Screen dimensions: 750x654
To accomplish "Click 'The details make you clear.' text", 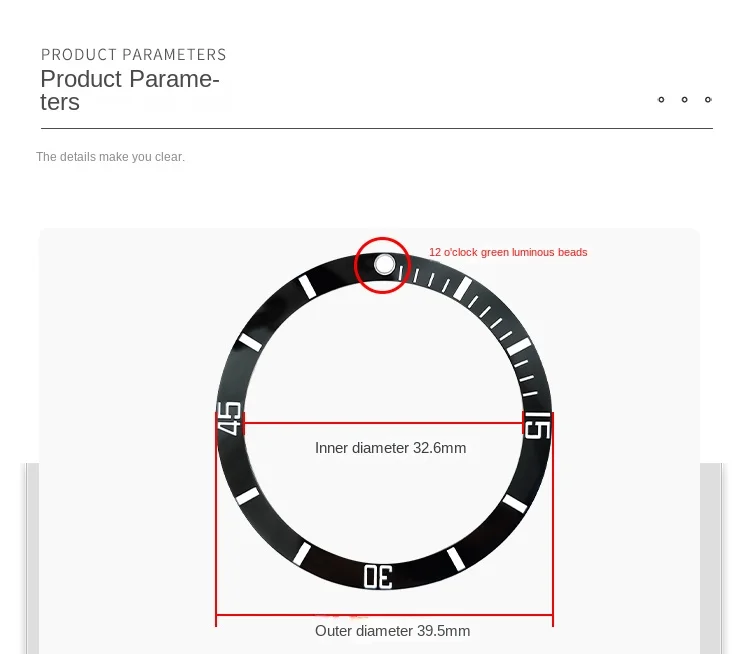I will (110, 157).
